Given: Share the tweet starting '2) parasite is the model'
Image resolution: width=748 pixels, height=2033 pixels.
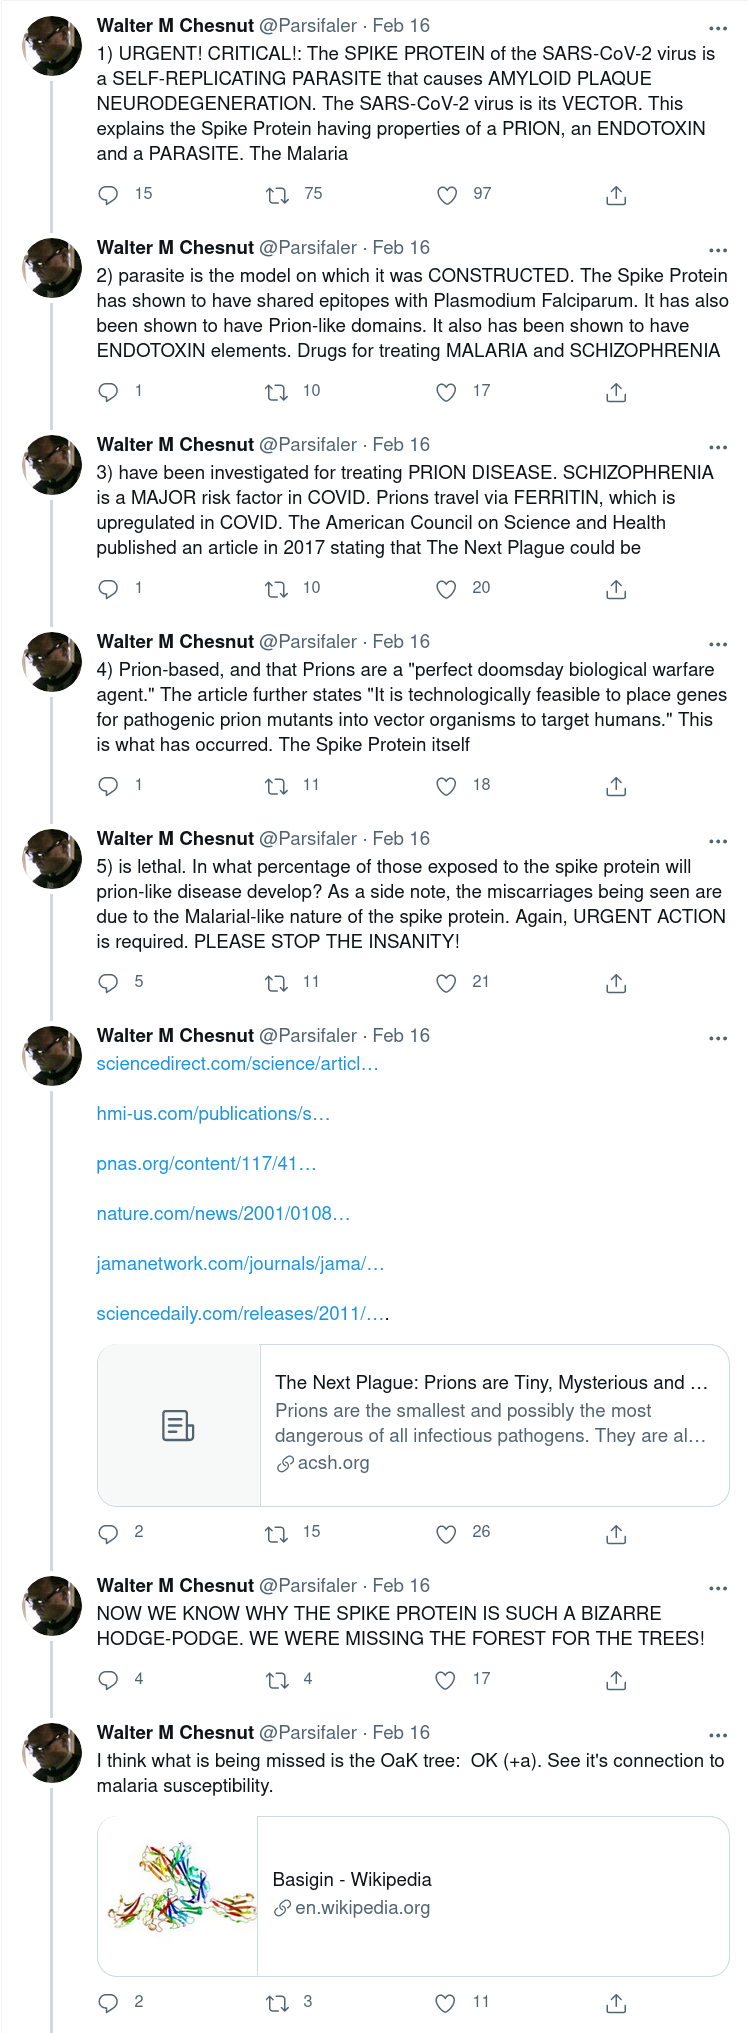Looking at the screenshot, I should click(x=616, y=392).
